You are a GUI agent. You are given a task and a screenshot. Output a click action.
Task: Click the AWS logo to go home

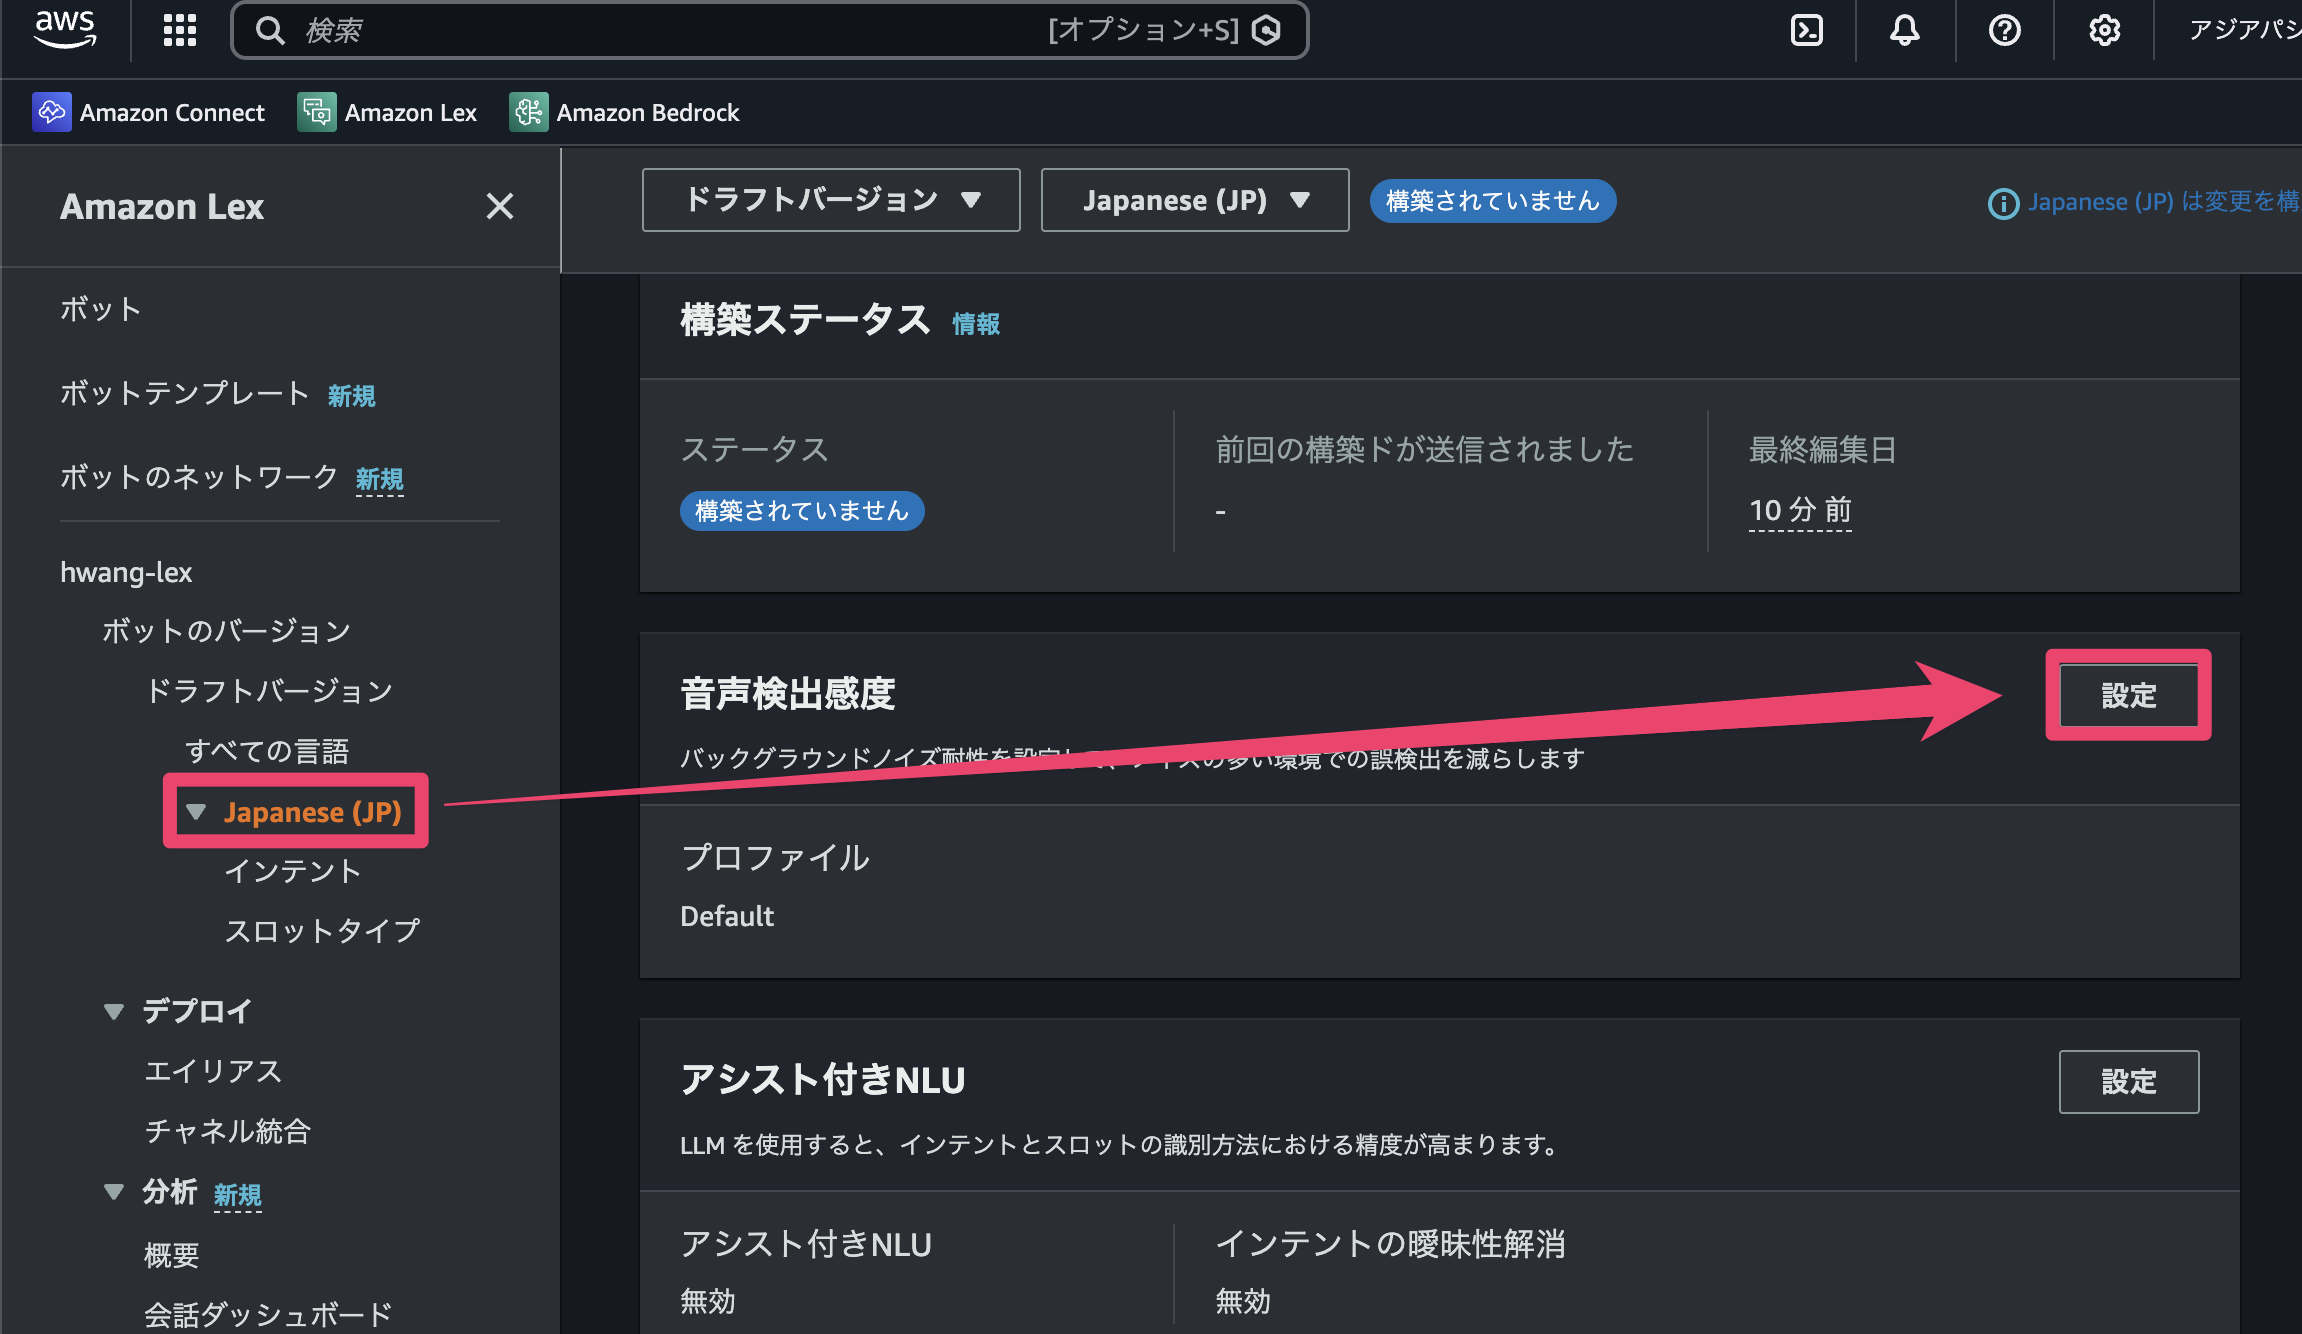click(65, 30)
